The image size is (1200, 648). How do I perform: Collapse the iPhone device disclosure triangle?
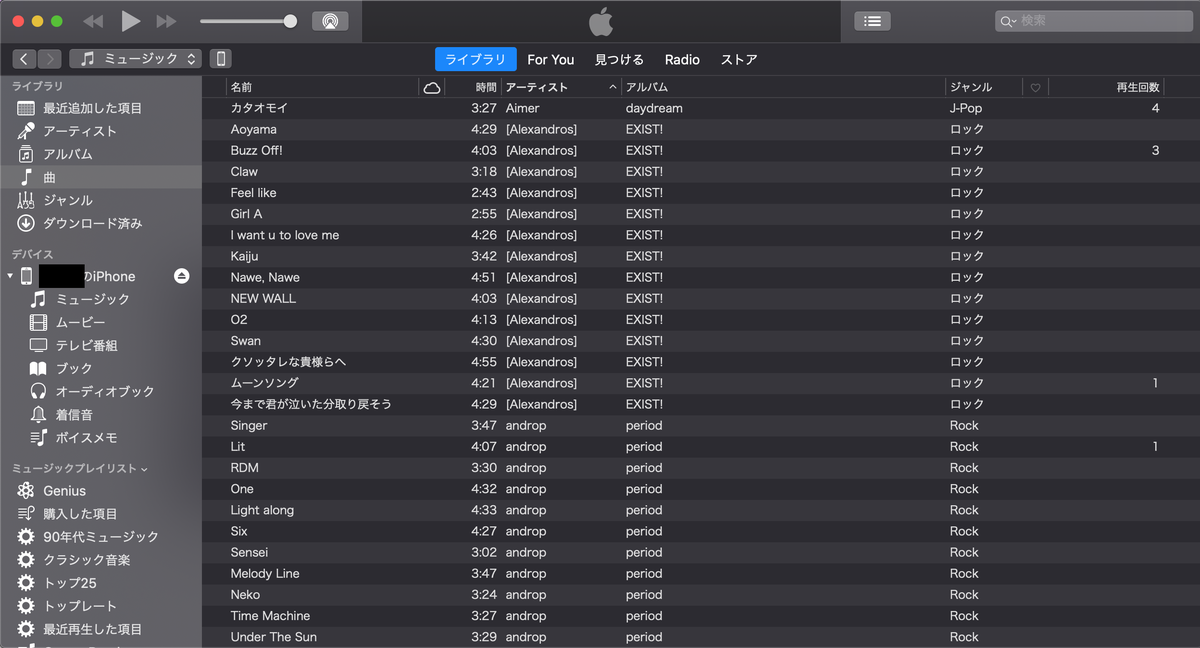10,276
